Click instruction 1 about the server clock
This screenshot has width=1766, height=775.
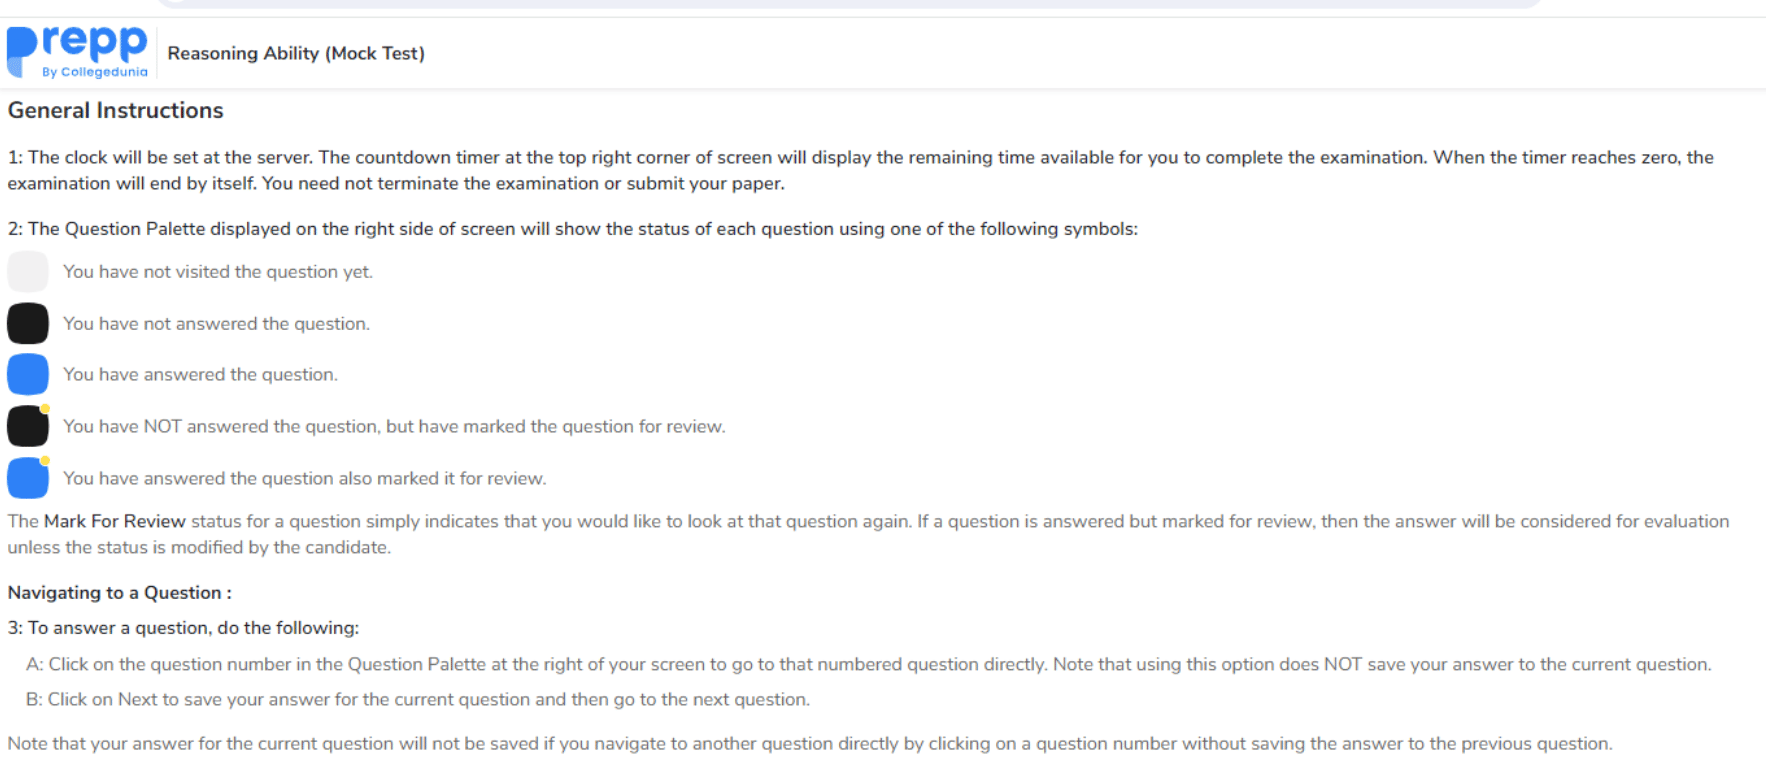[x=860, y=158]
